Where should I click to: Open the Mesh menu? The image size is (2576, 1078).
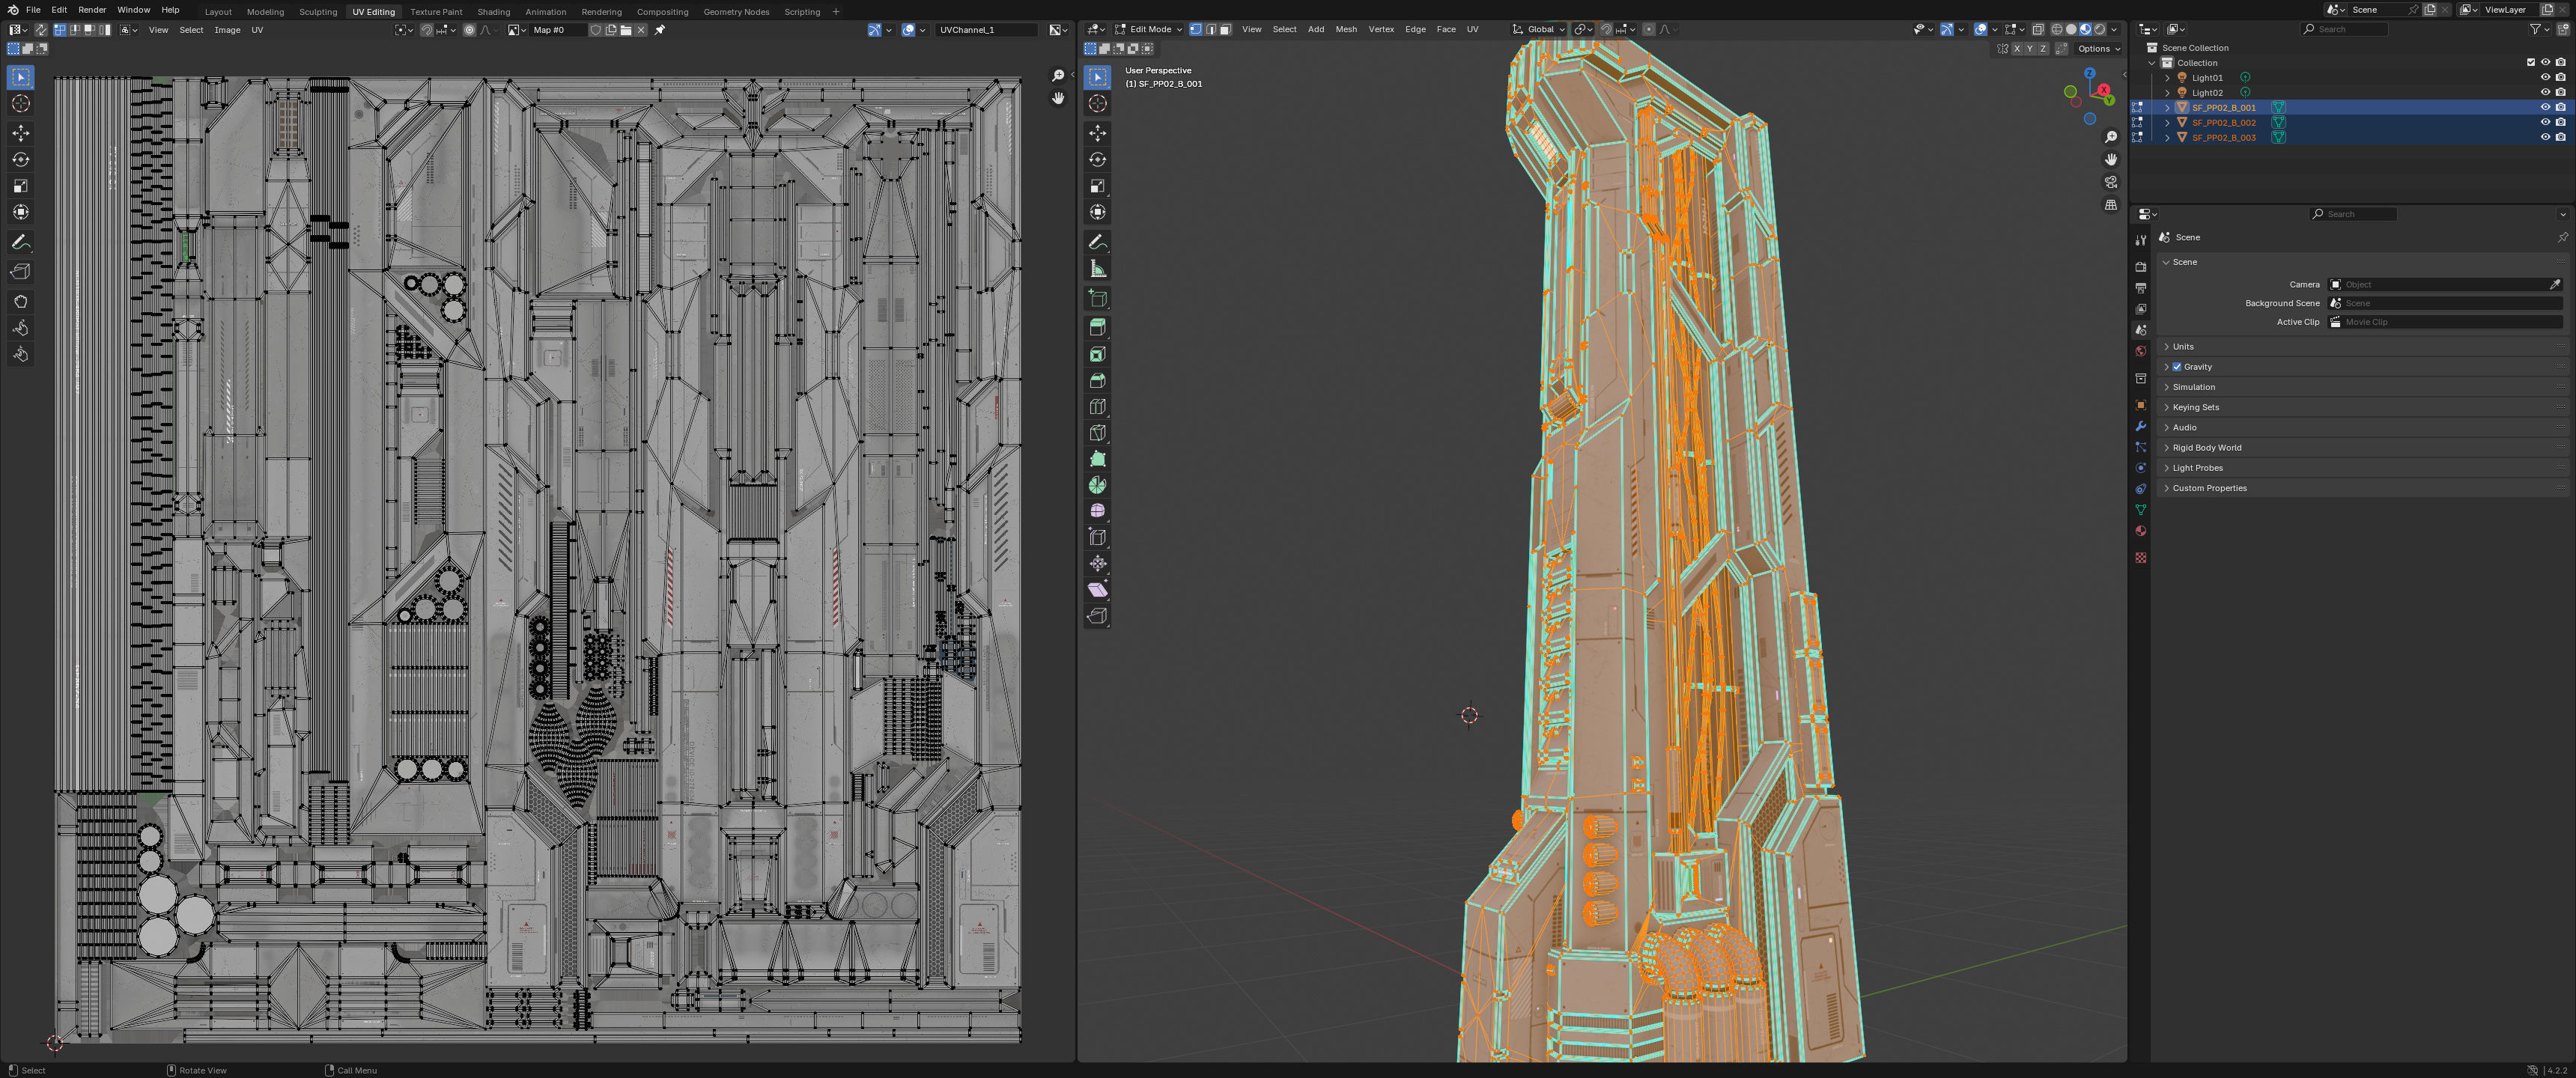click(x=1346, y=29)
